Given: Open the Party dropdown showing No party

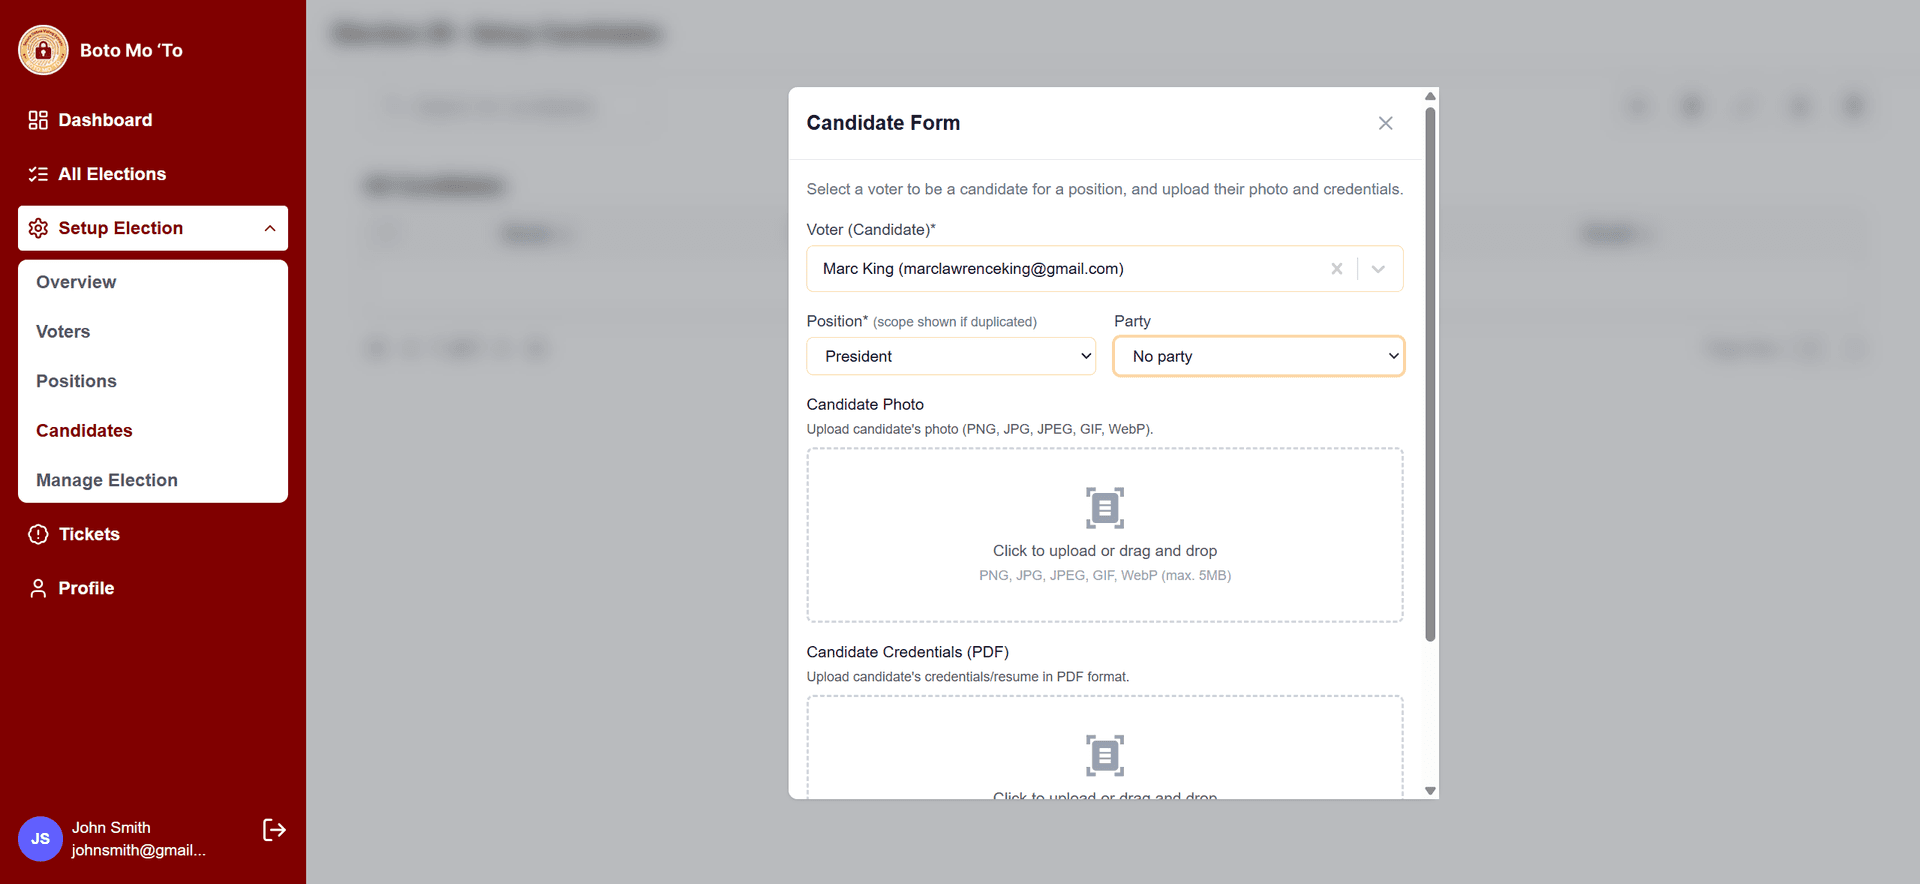Looking at the screenshot, I should 1258,356.
